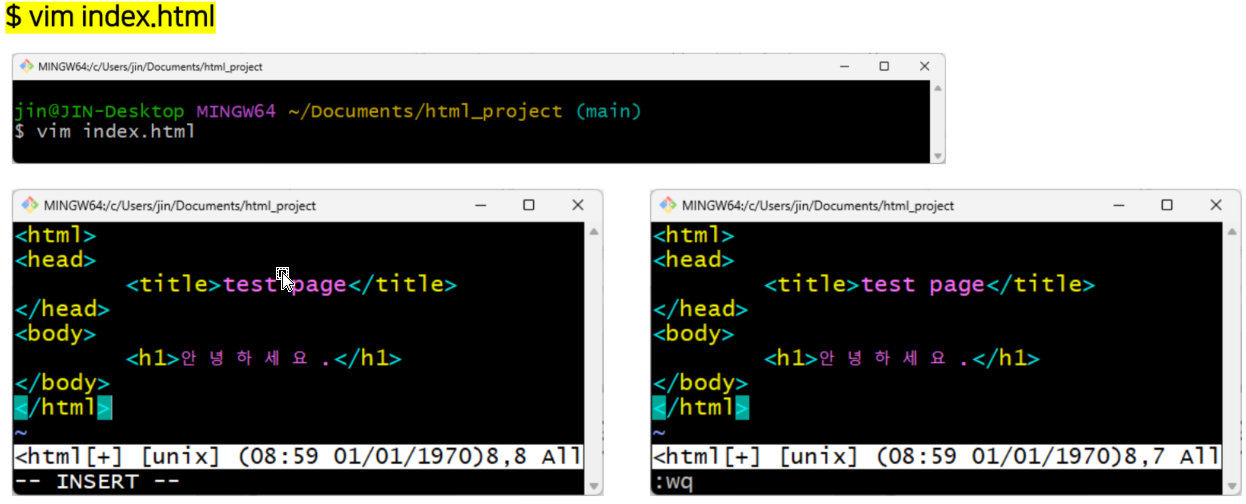Click scrollbar up arrow in right vim window

click(1232, 231)
